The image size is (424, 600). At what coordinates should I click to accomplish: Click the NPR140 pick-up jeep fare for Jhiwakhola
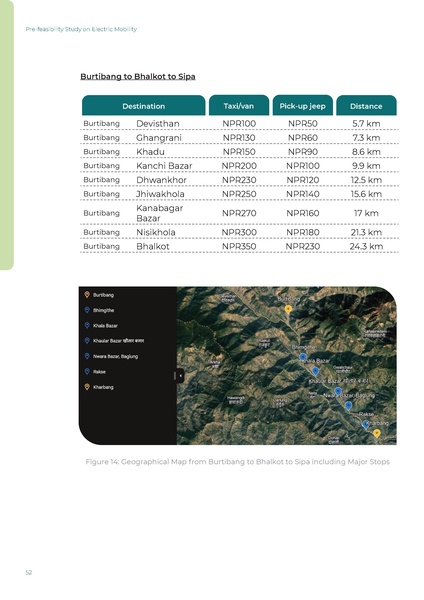coord(303,194)
